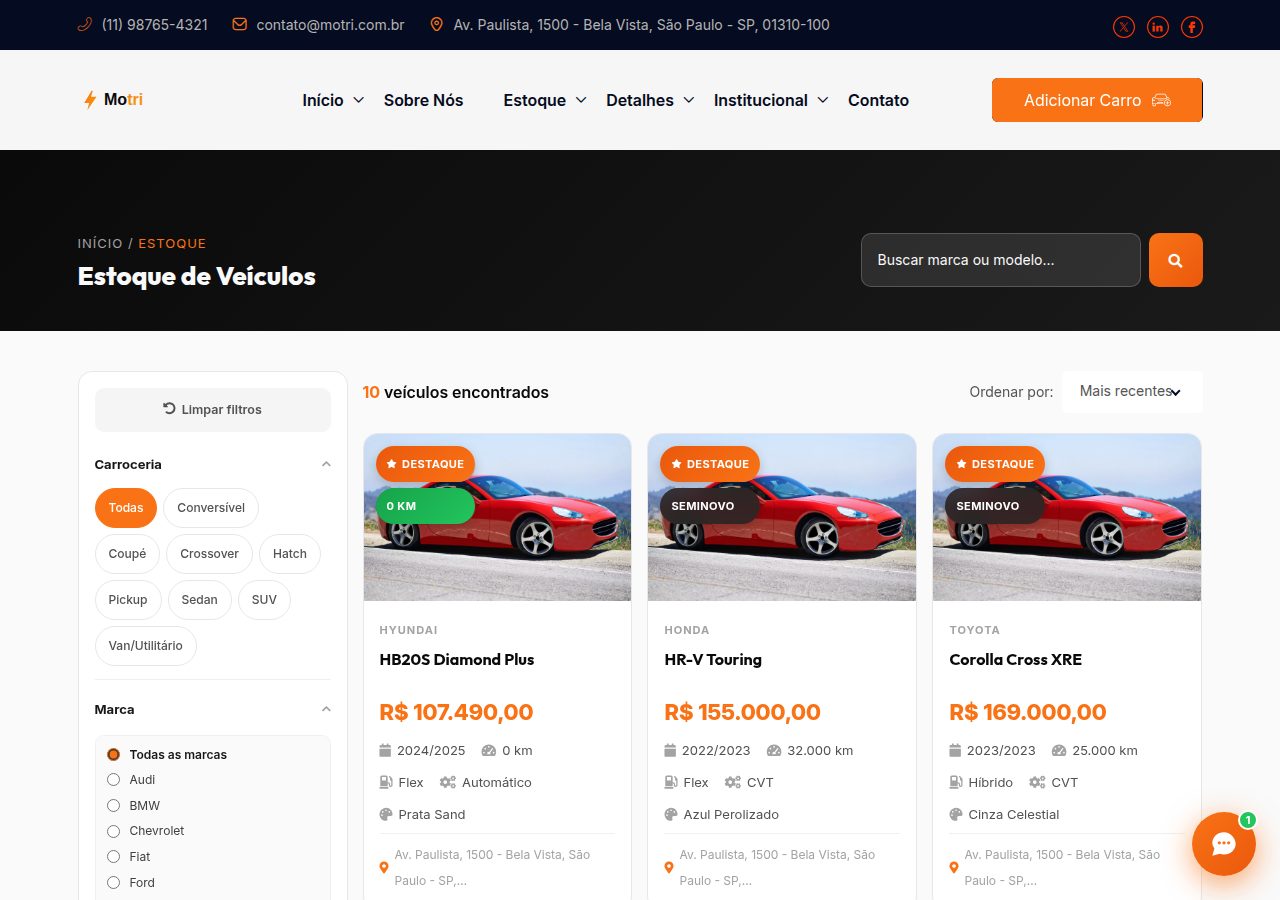Select the BMW brand radio button
This screenshot has width=1280, height=900.
point(113,805)
